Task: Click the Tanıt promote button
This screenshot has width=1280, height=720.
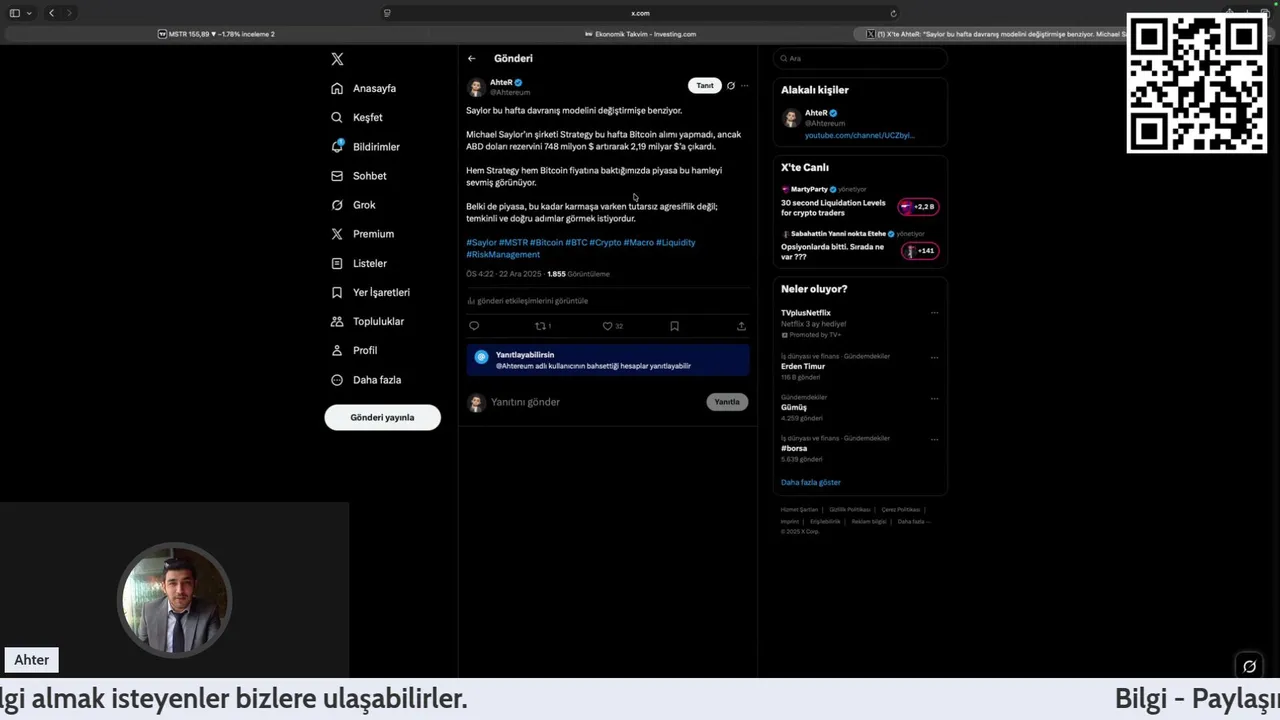Action: [705, 86]
